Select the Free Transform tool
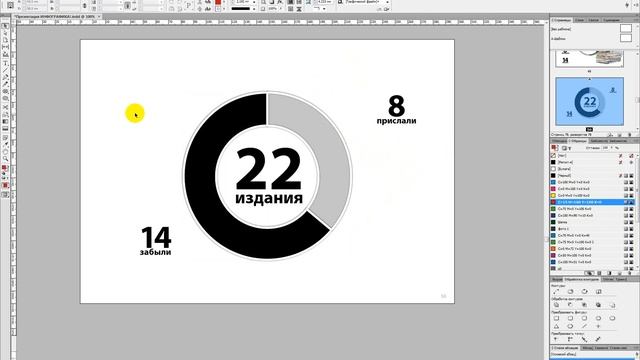Image resolution: width=640 pixels, height=360 pixels. (5, 115)
